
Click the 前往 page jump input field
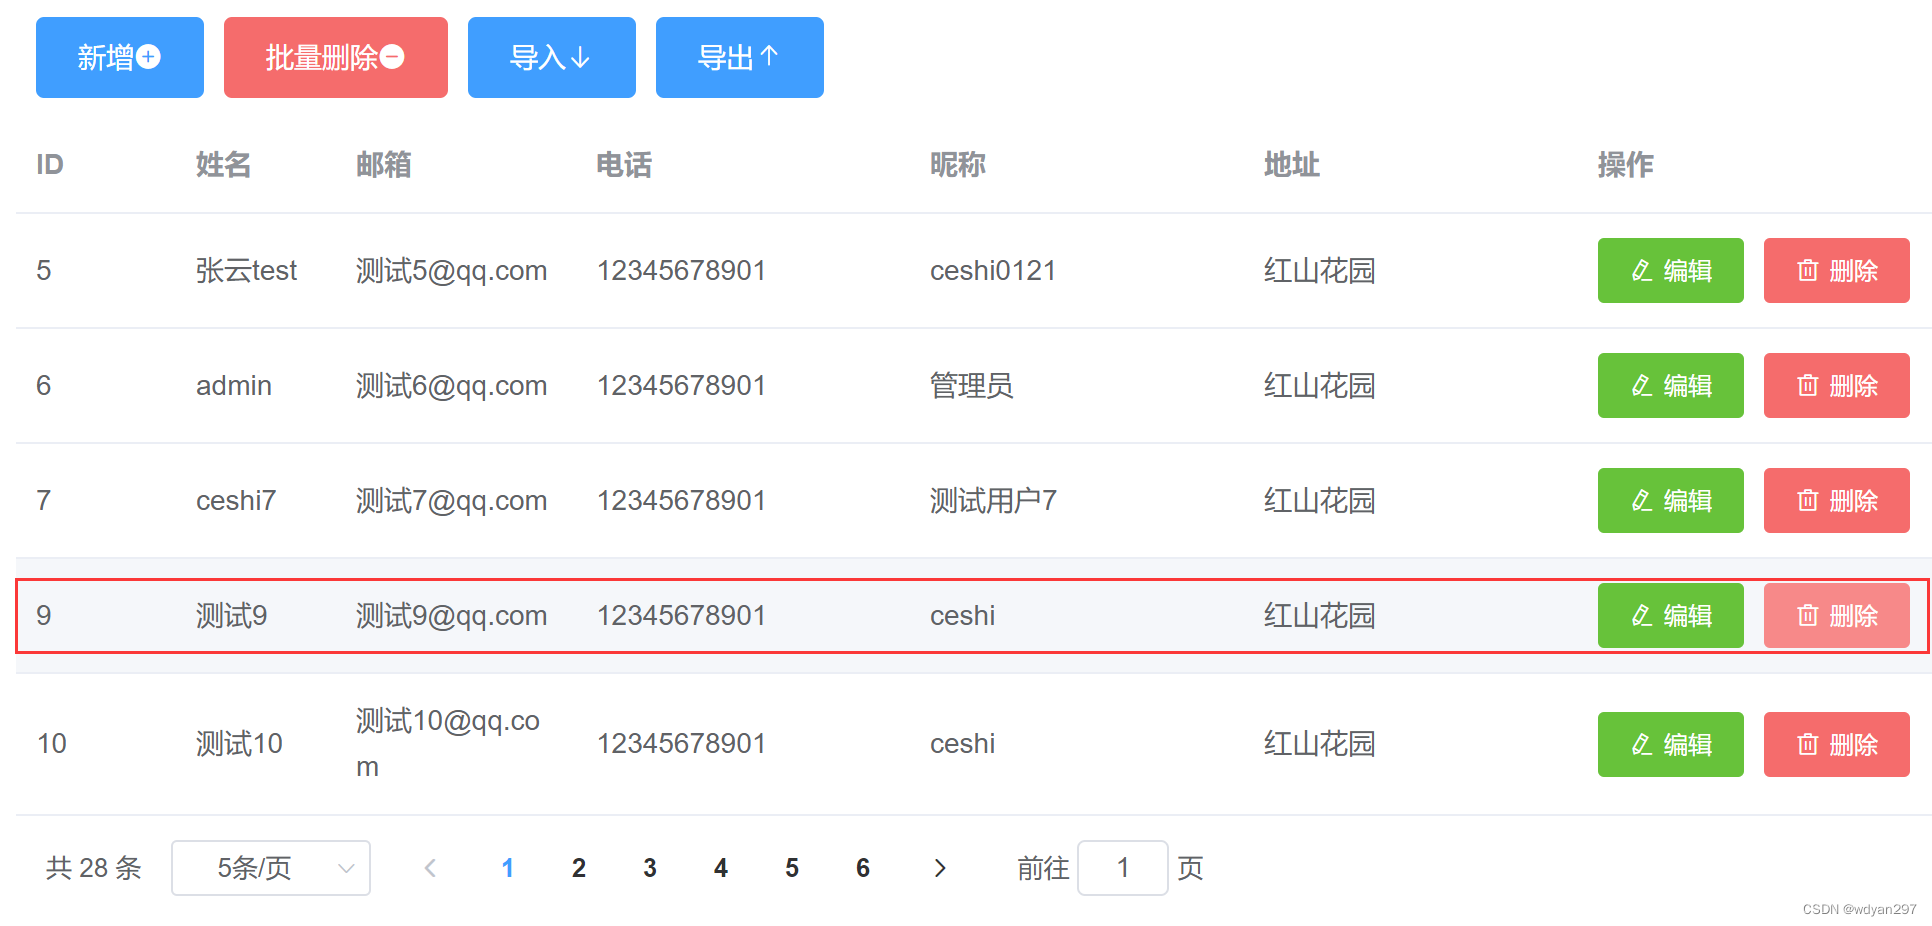point(1123,868)
